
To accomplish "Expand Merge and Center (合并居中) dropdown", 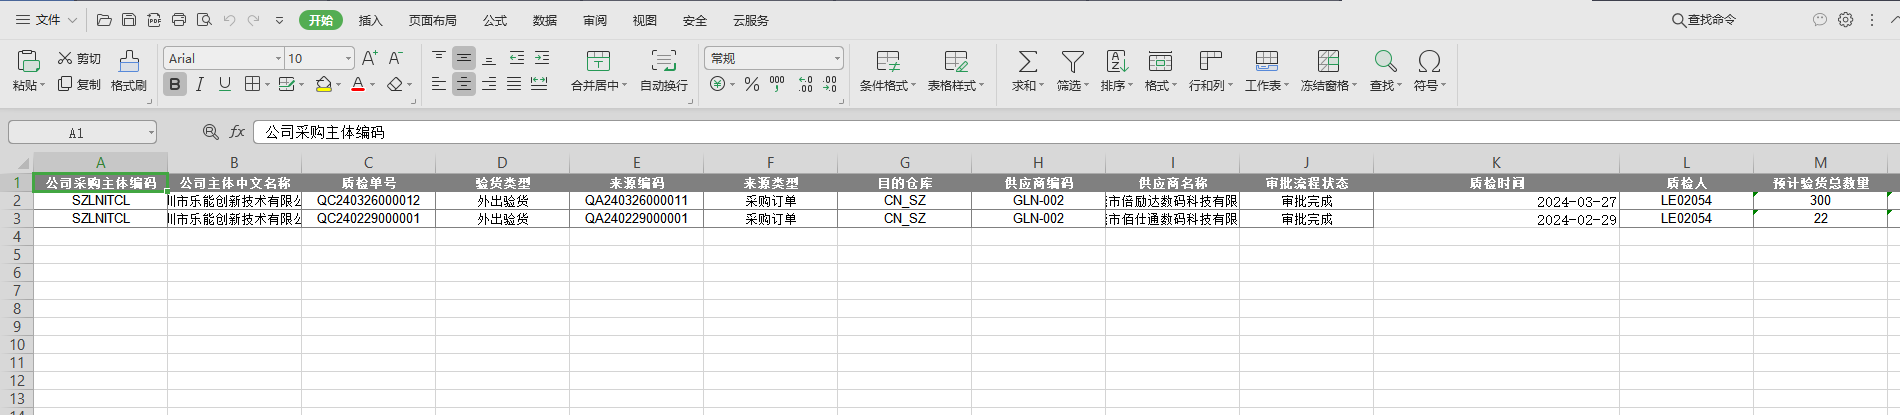I will 624,86.
